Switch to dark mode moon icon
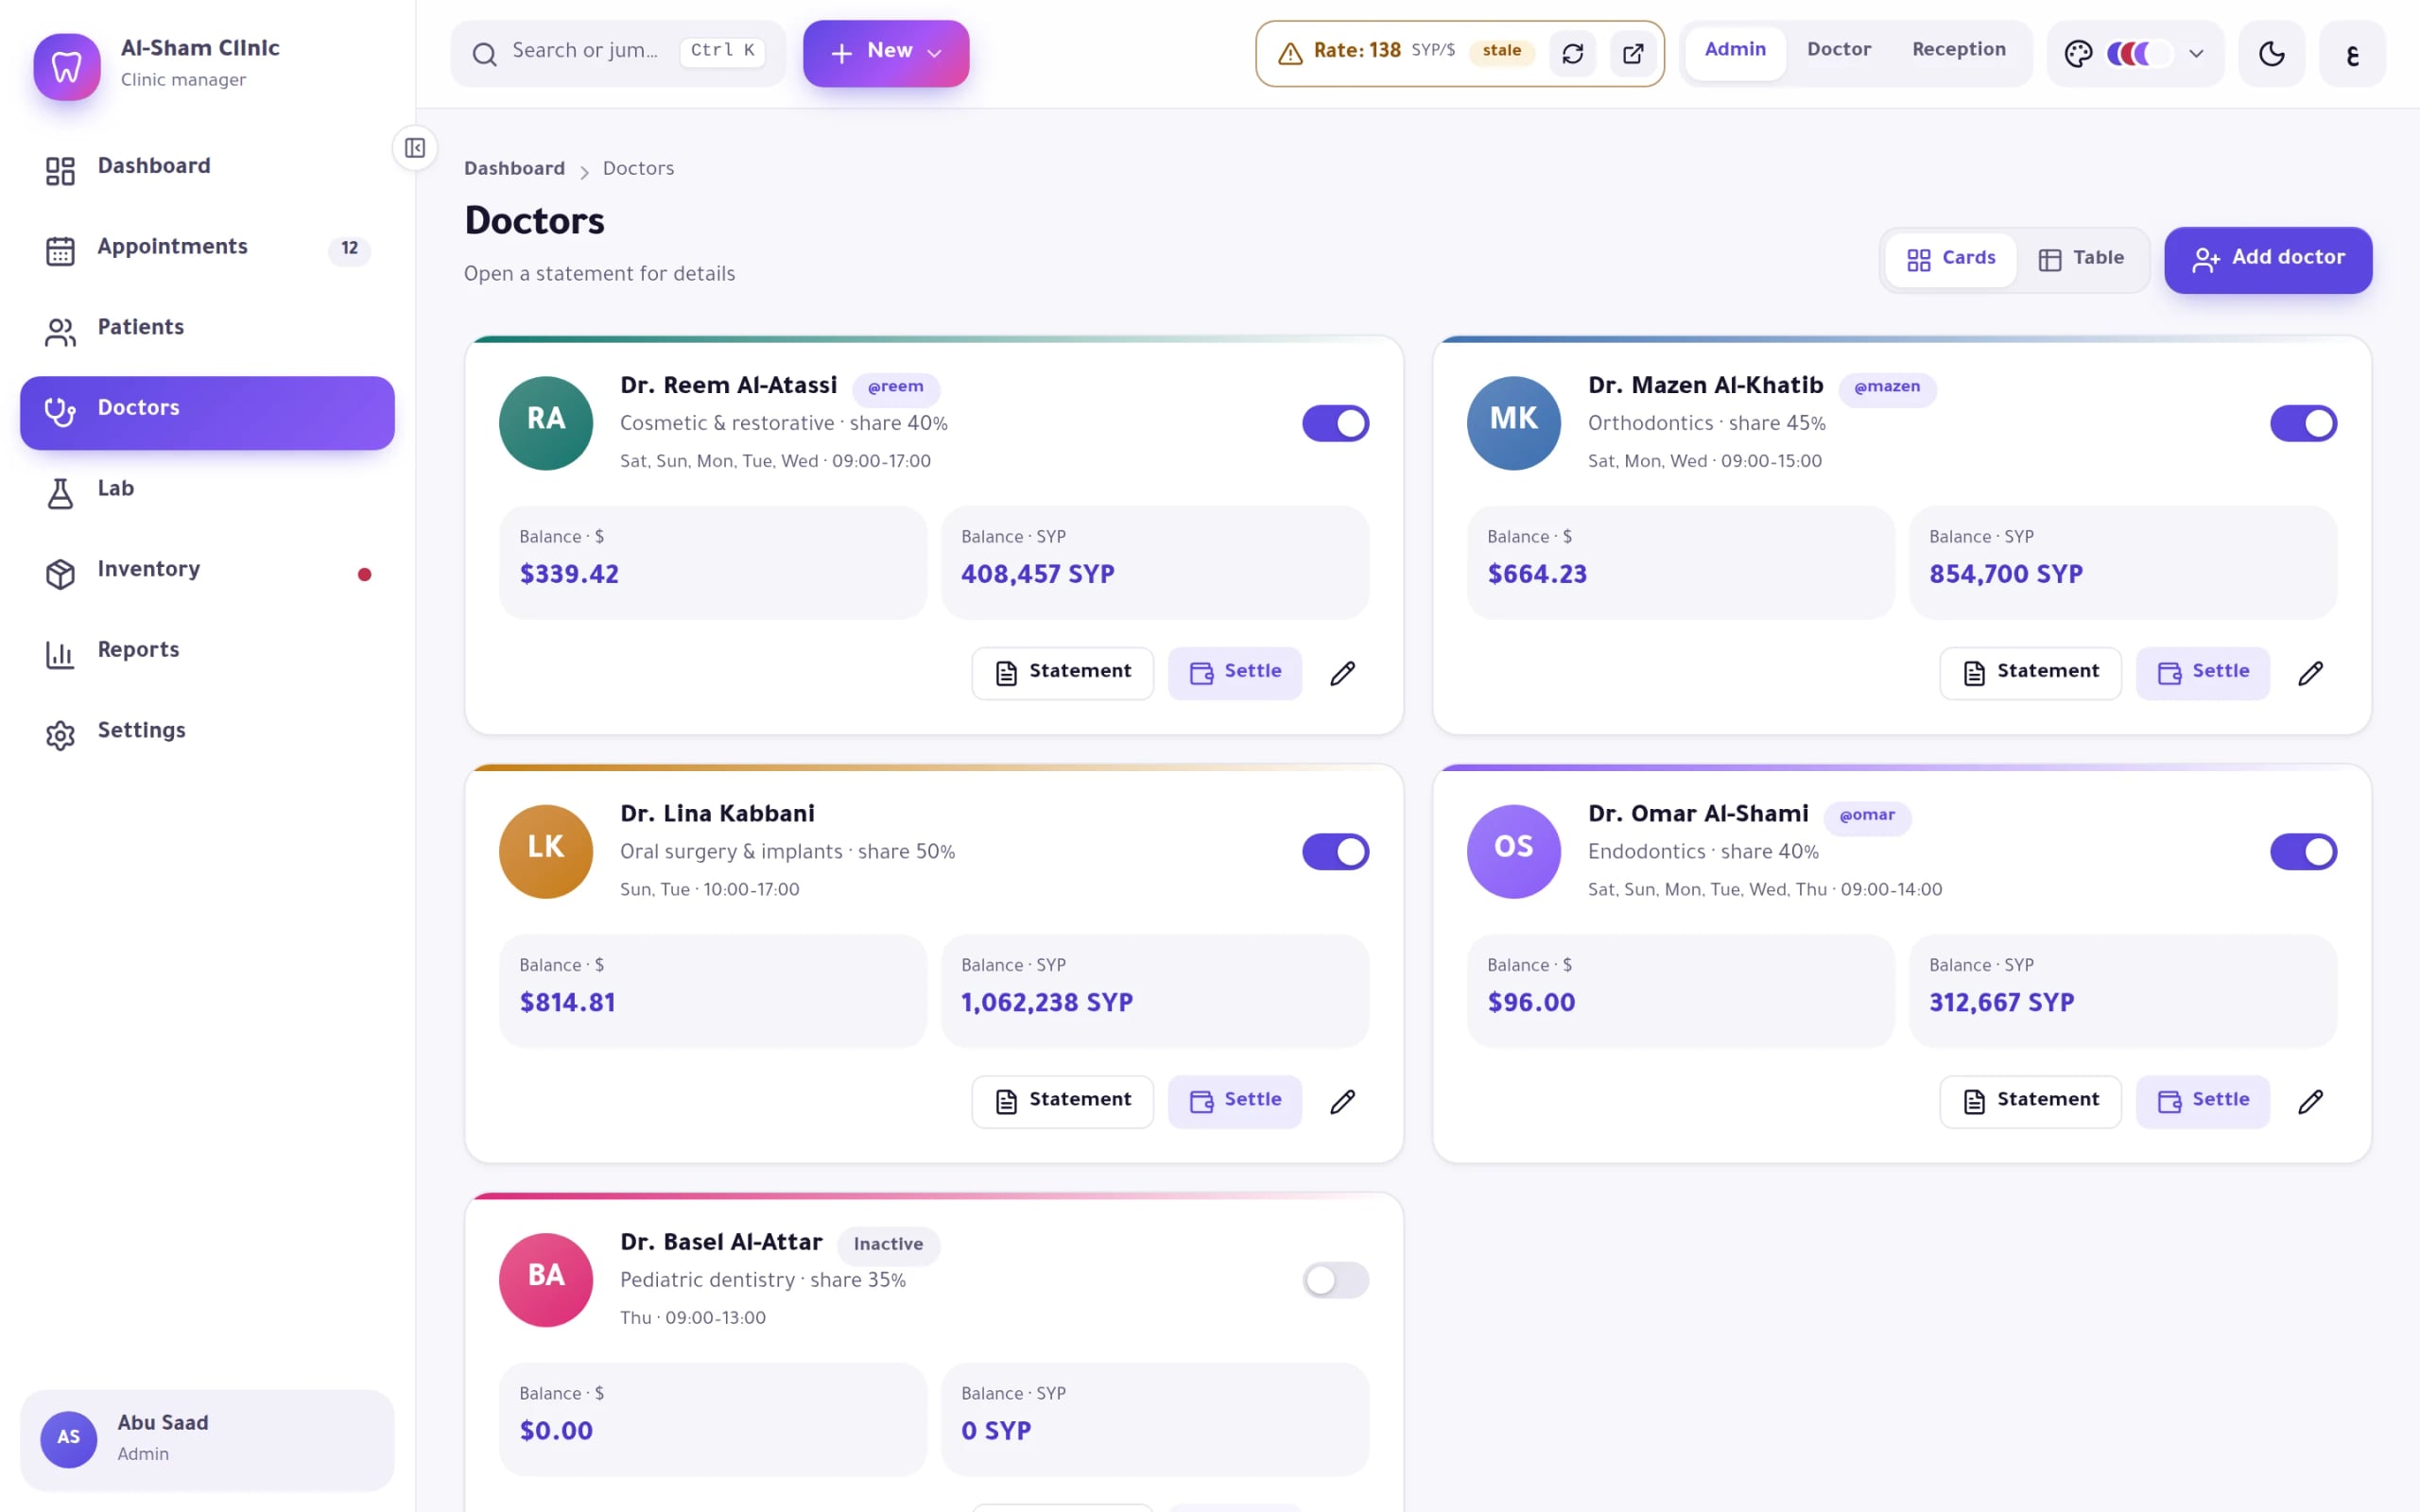Viewport: 2420px width, 1512px height. coord(2271,53)
